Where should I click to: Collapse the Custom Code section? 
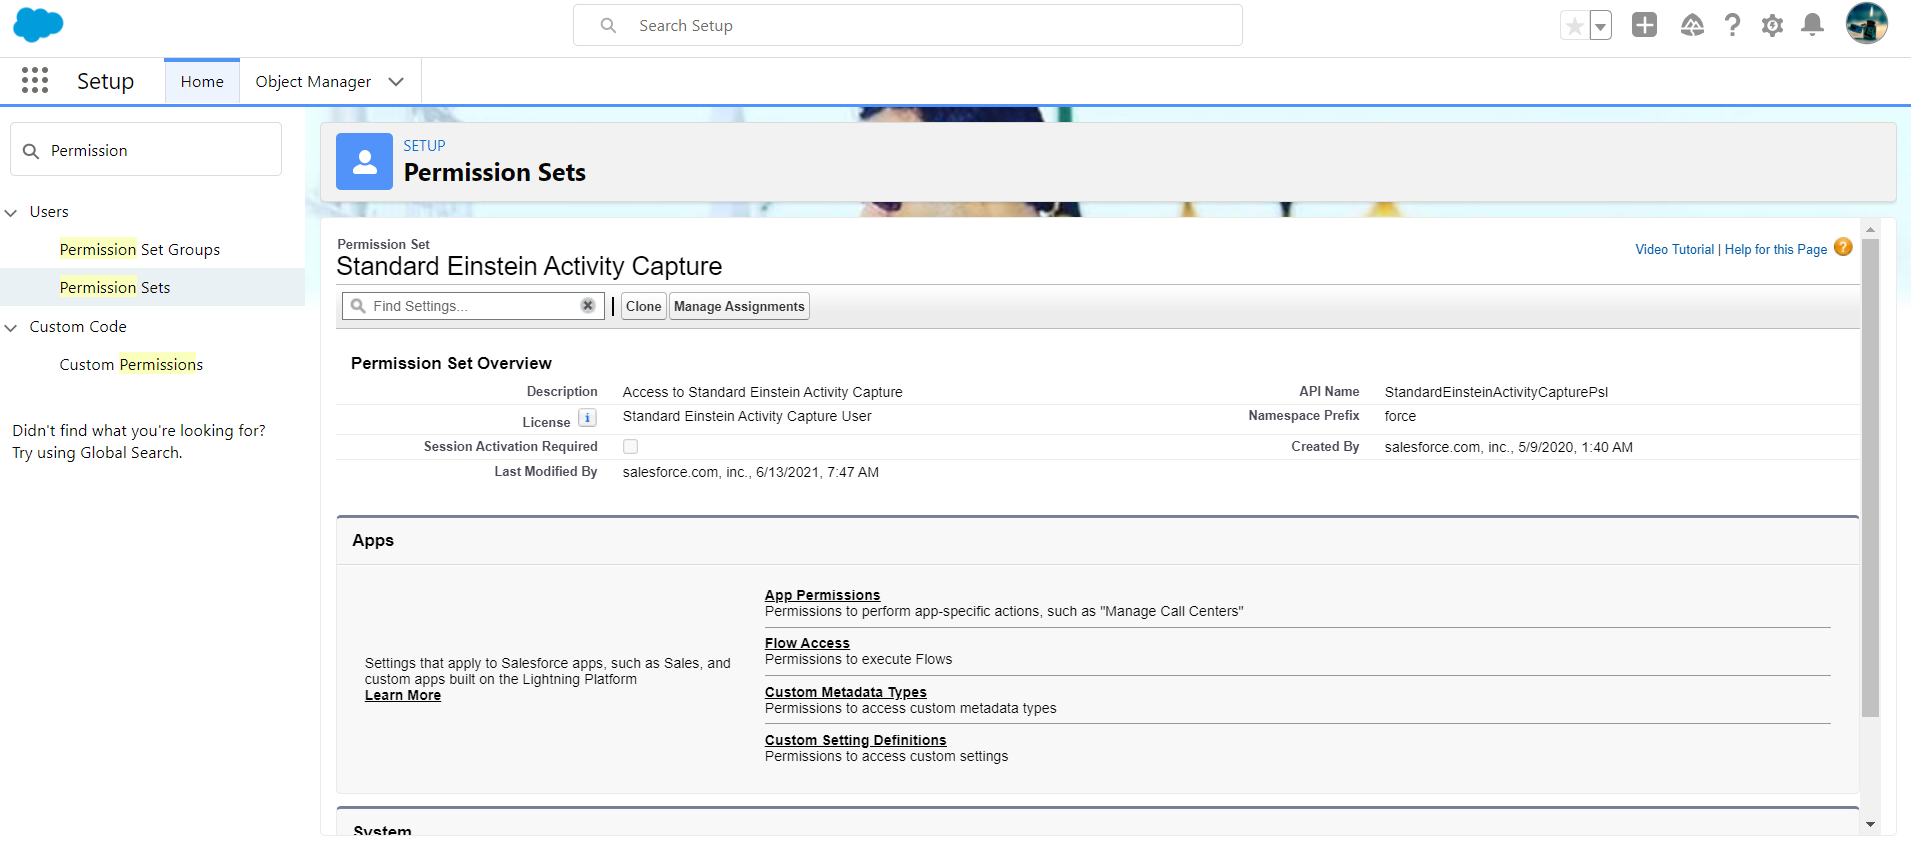[x=12, y=328]
